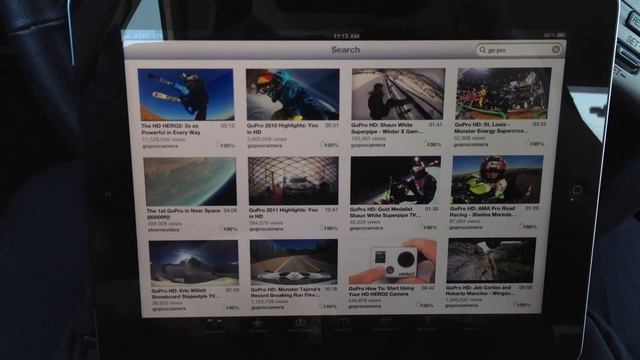Select title 'GoPro 2010 Highlights: You in HD'
640x360 pixels.
tap(282, 129)
